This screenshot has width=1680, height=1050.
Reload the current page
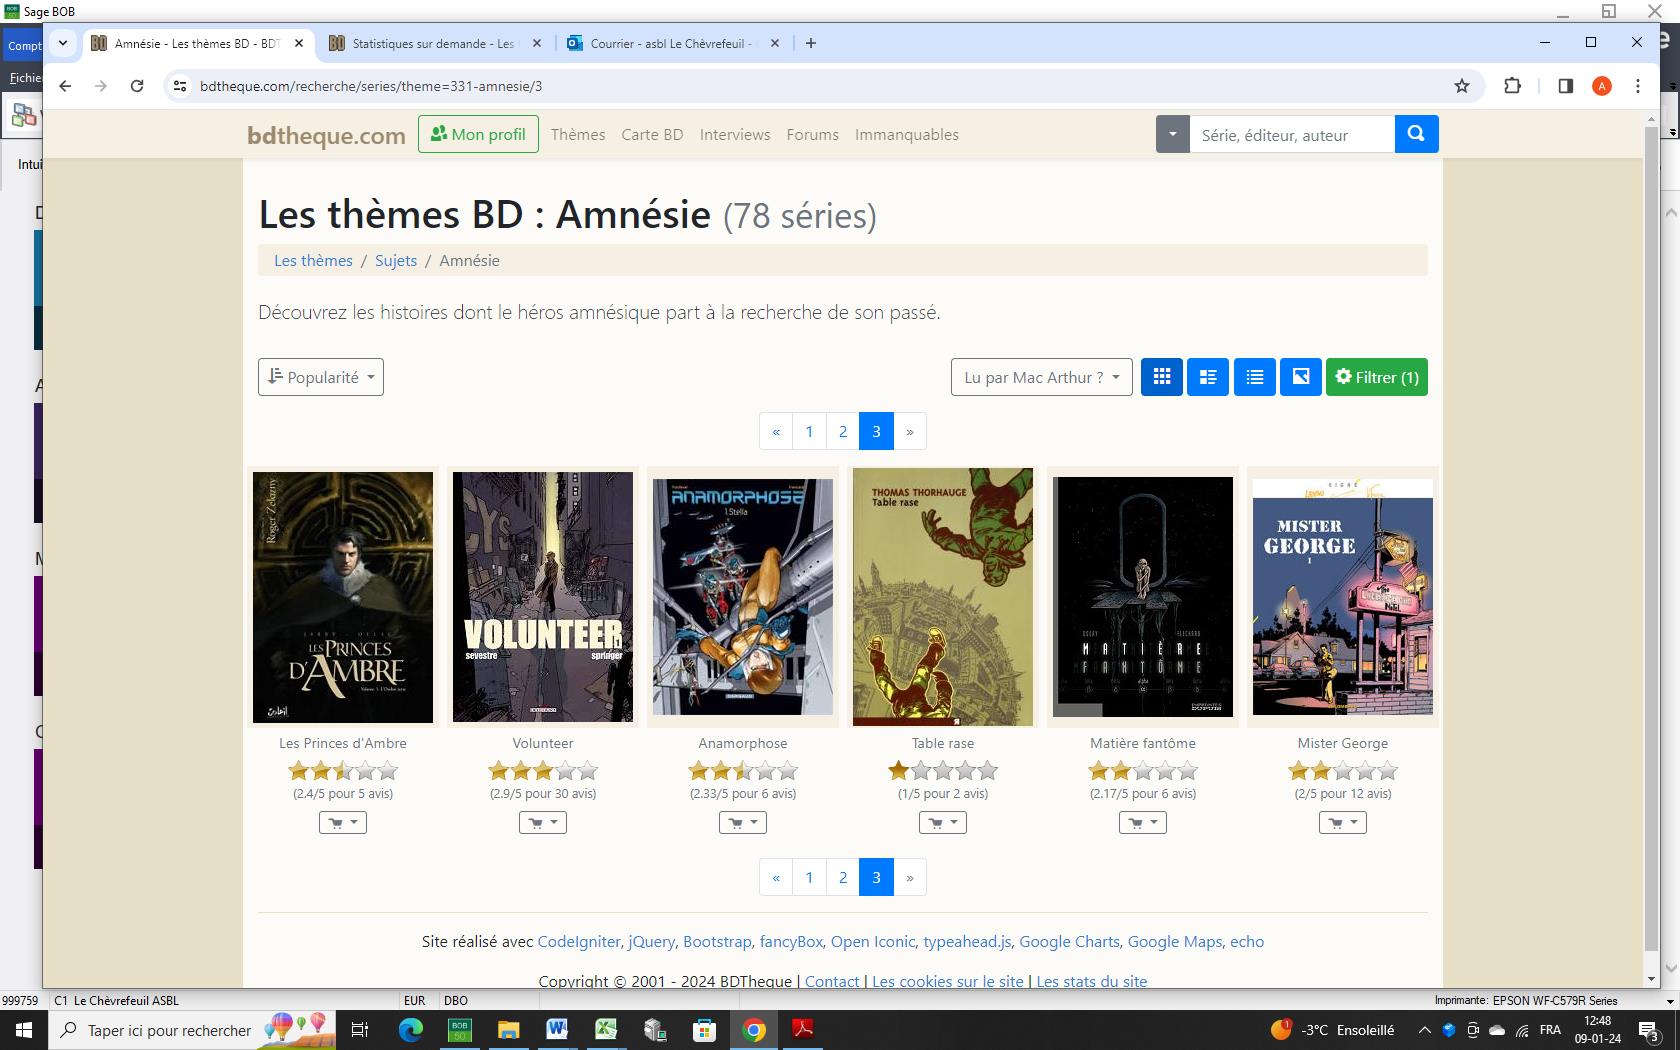[x=137, y=86]
